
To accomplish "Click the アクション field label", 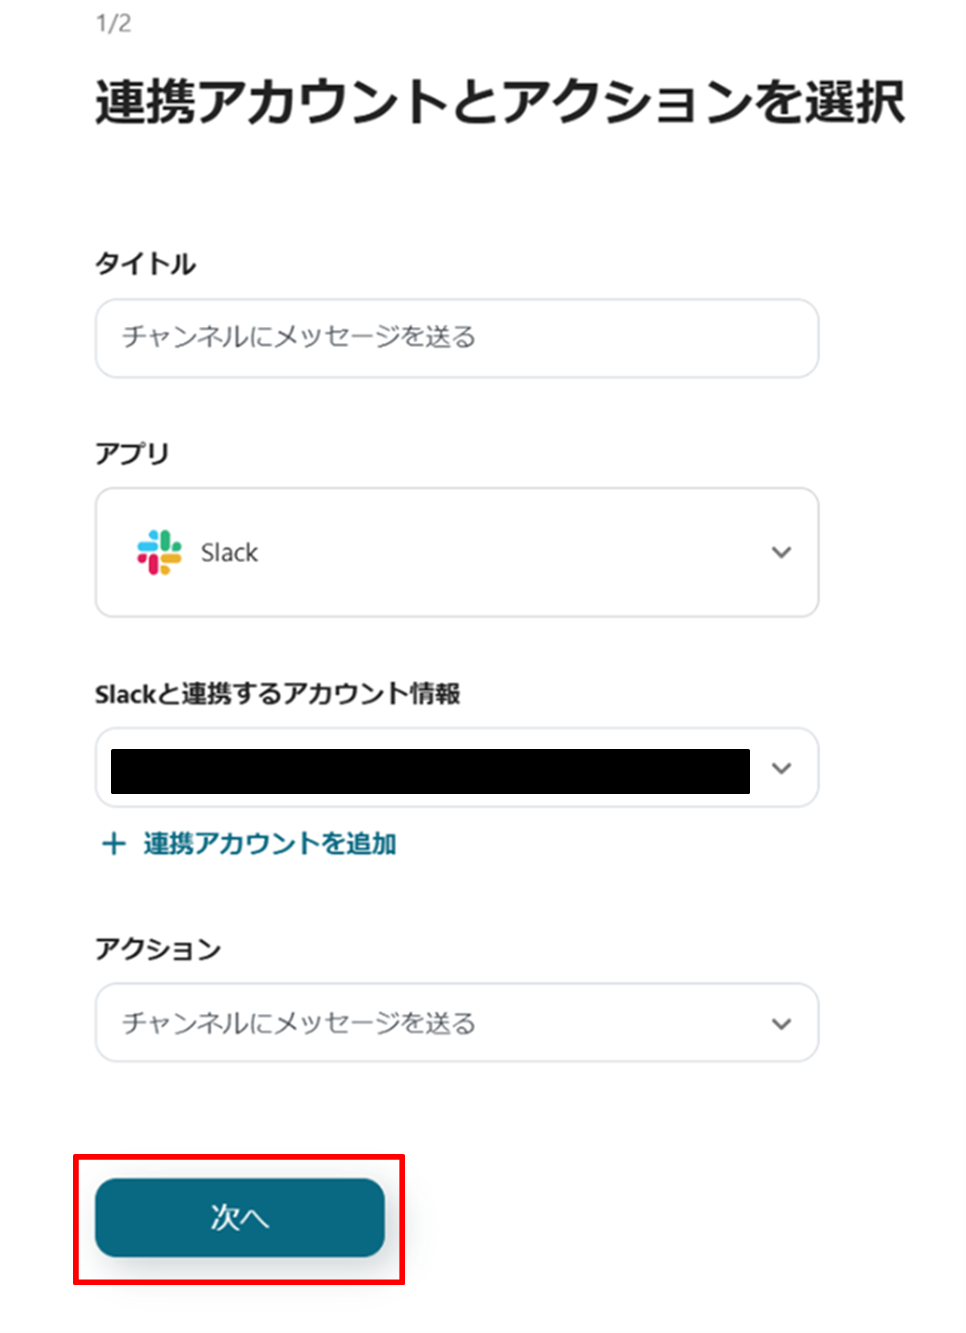I will pyautogui.click(x=158, y=949).
